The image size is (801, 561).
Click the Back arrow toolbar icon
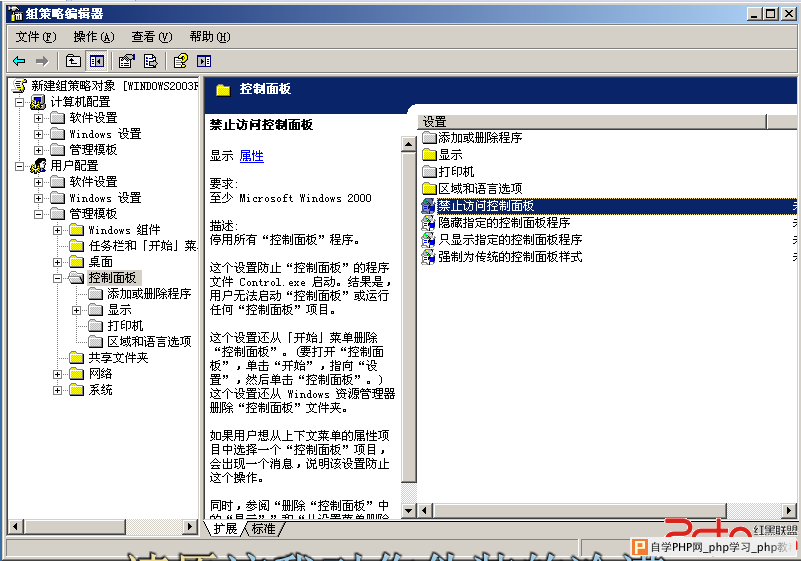[19, 61]
